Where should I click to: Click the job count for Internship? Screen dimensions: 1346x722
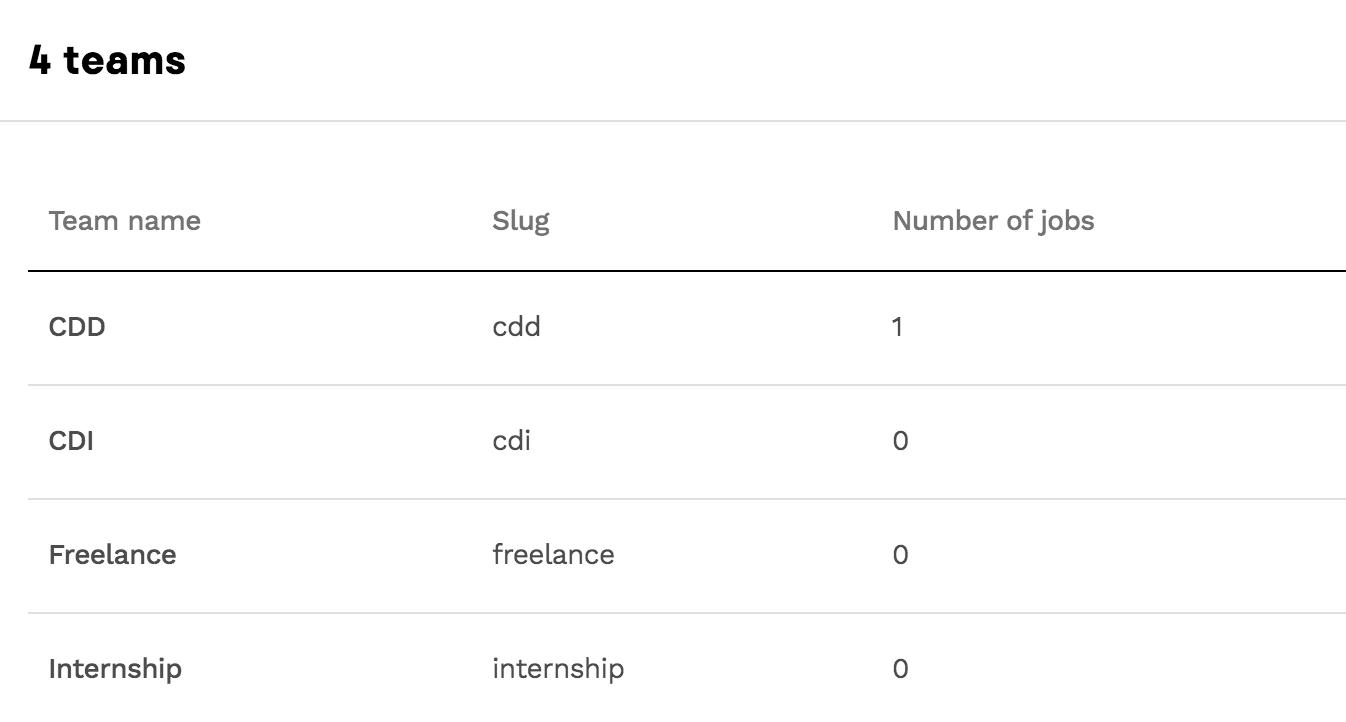900,668
